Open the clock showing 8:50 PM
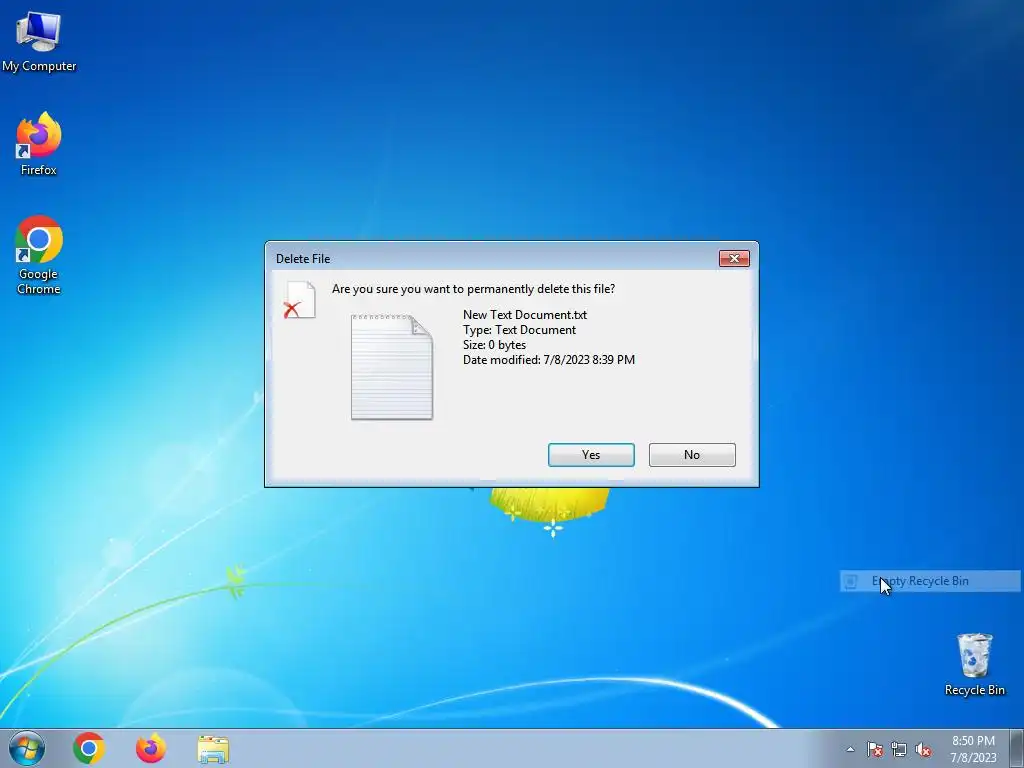Viewport: 1024px width, 768px height. (x=973, y=748)
